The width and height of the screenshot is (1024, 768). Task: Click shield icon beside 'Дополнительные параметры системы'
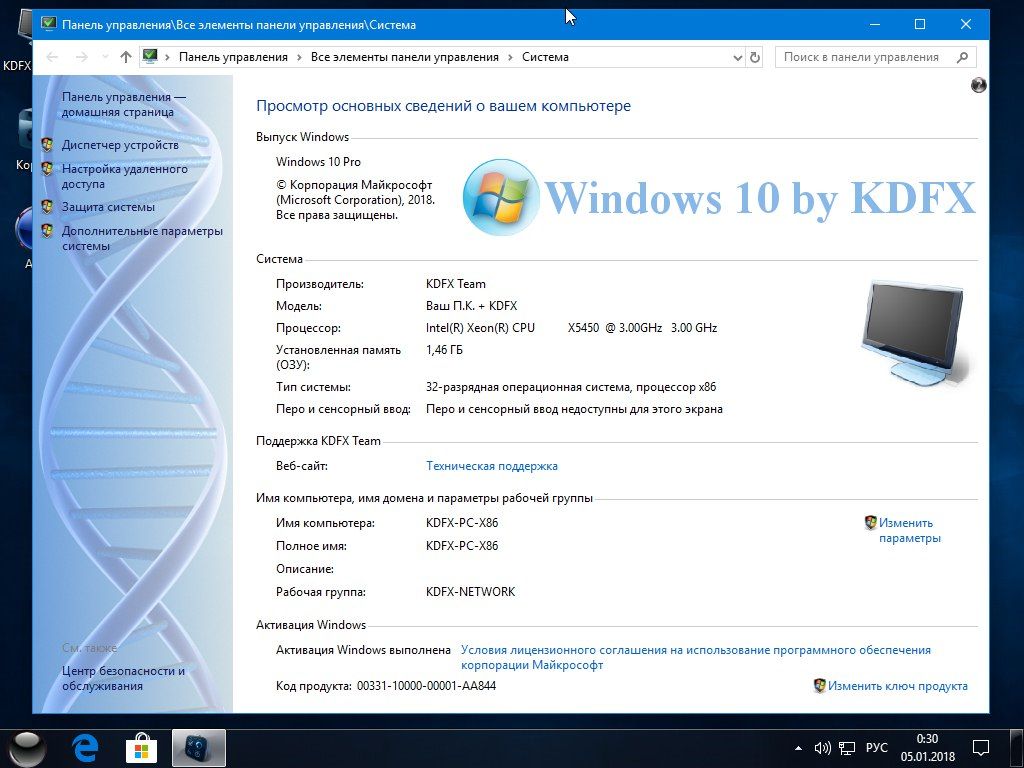click(x=47, y=231)
